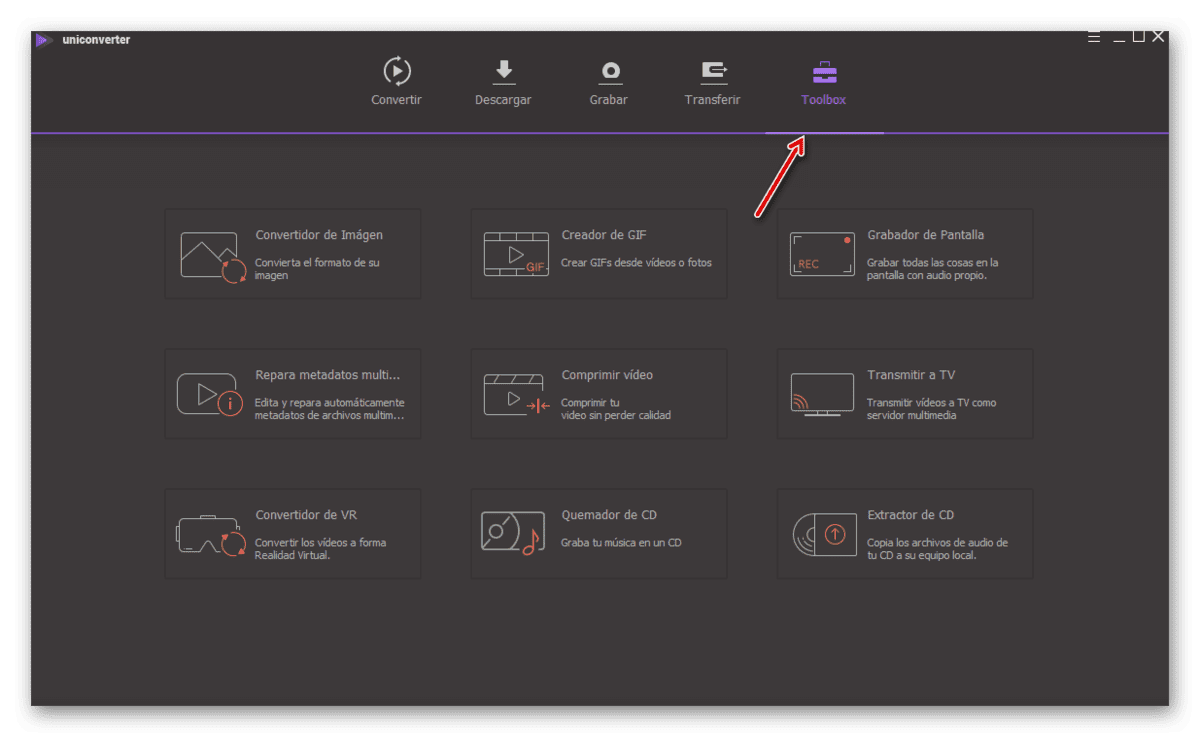The height and width of the screenshot is (737, 1200).
Task: Click the Extractor de CD description text
Action: click(937, 549)
